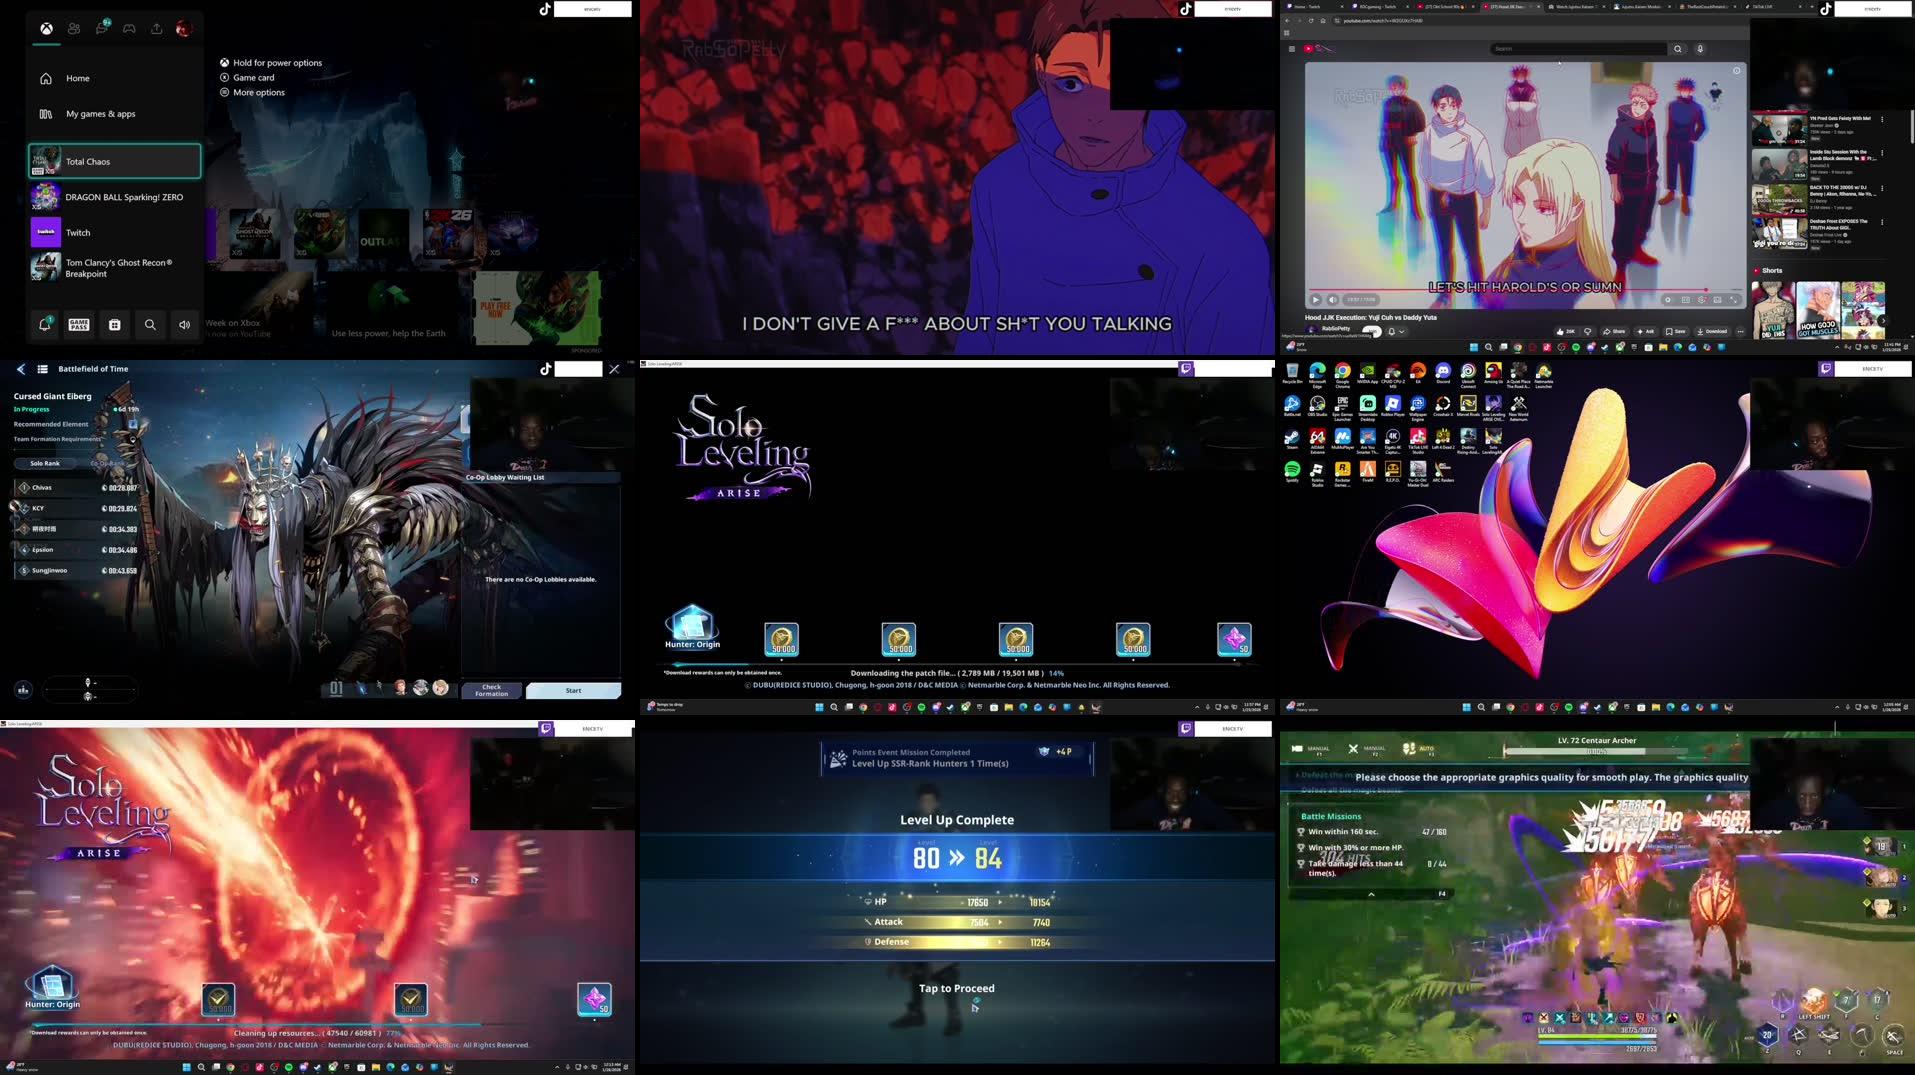
Task: Toggle the notification bell for RabSoPetty
Action: click(1391, 332)
